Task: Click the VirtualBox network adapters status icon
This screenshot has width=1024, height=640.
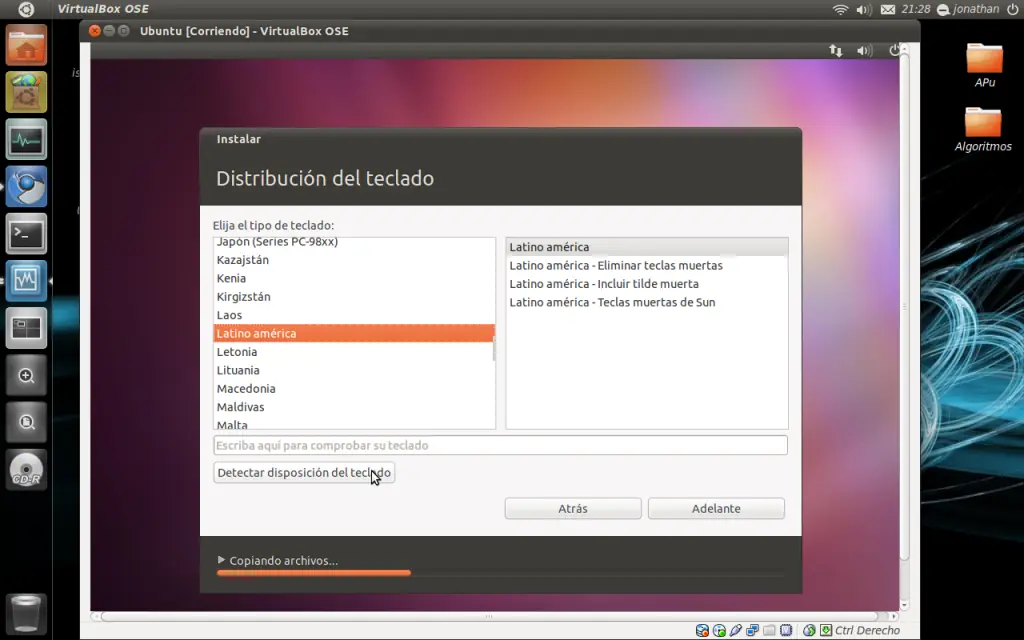Action: tap(752, 630)
